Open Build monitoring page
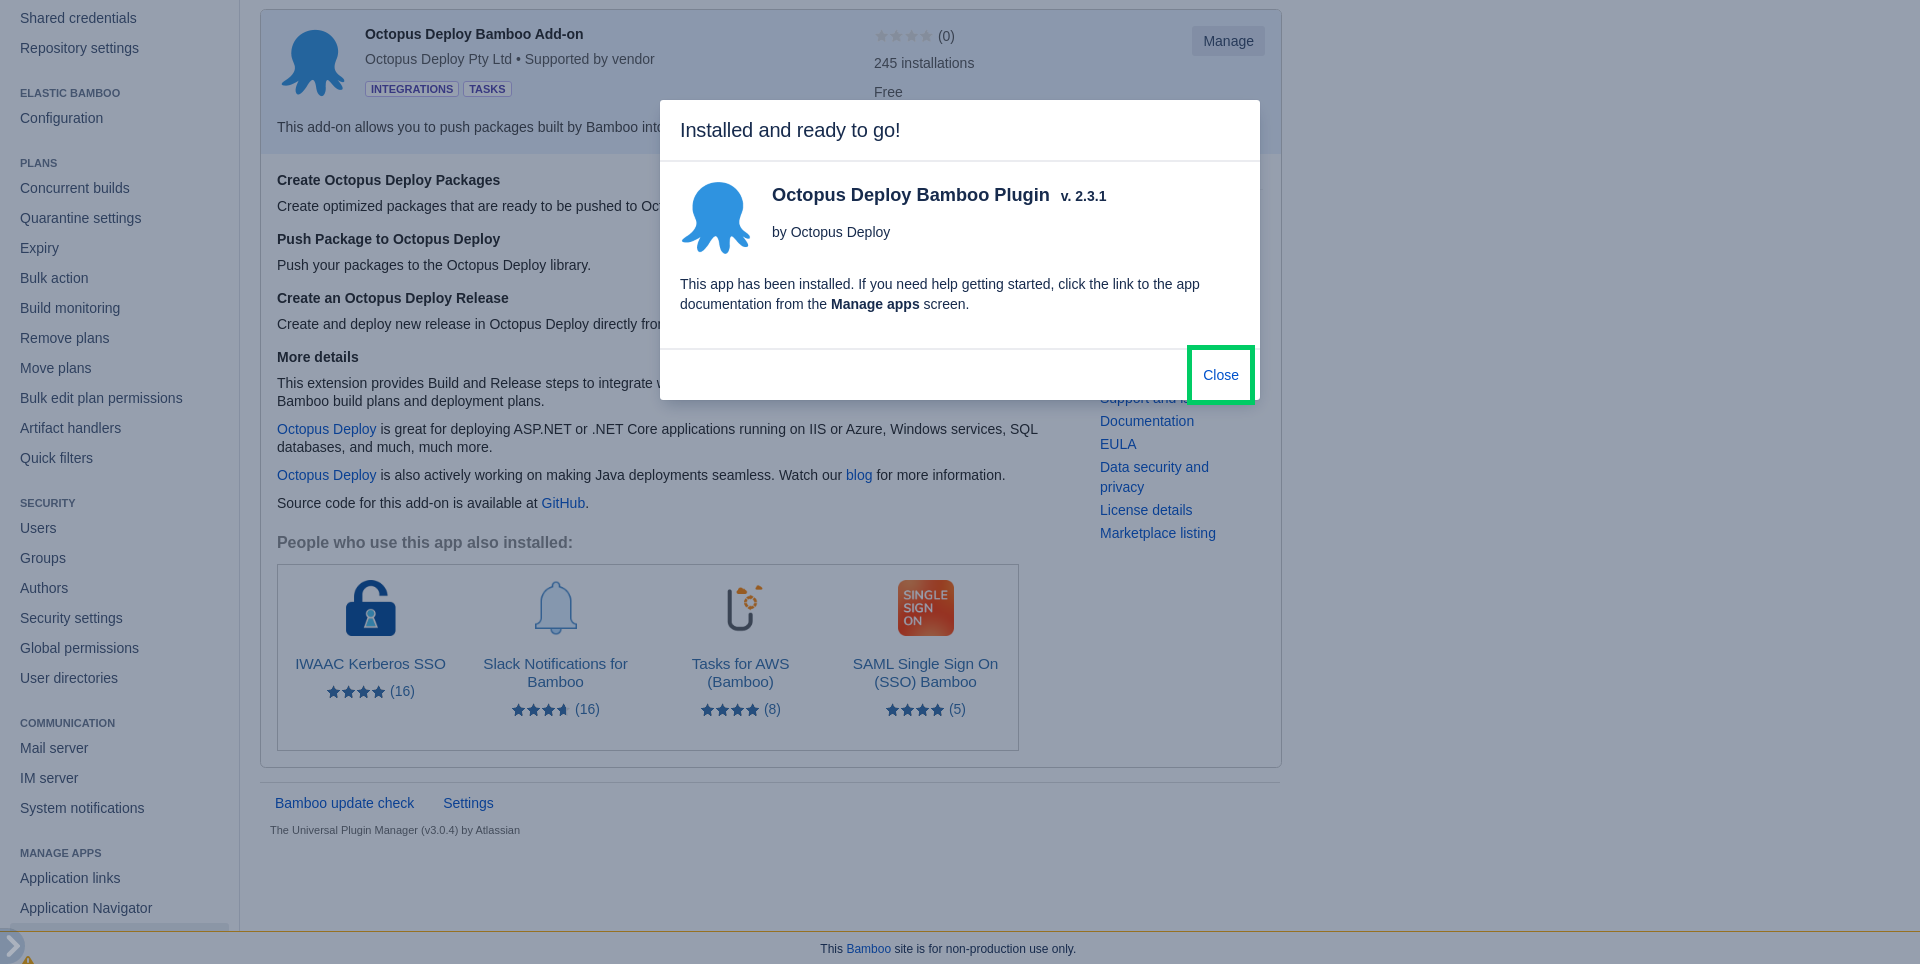This screenshot has height=964, width=1920. click(x=70, y=308)
